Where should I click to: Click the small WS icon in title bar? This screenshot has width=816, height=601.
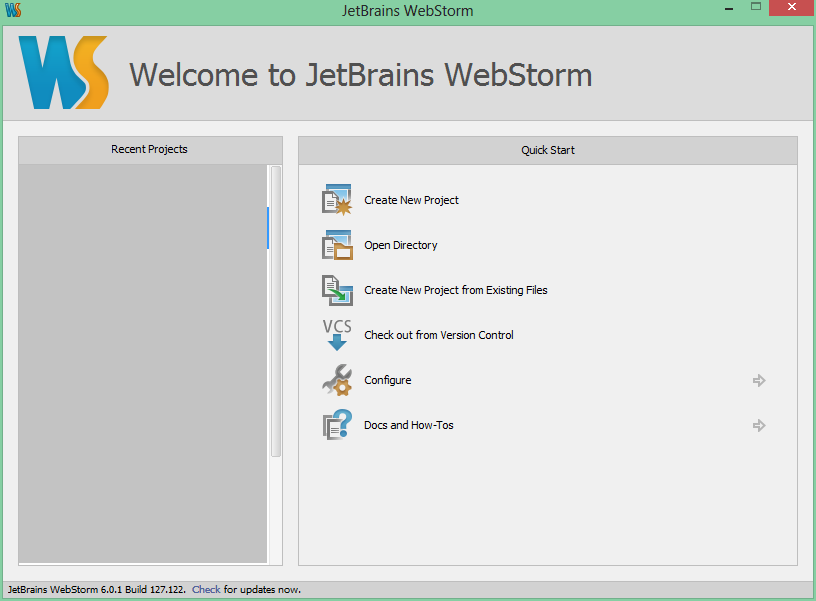point(13,10)
